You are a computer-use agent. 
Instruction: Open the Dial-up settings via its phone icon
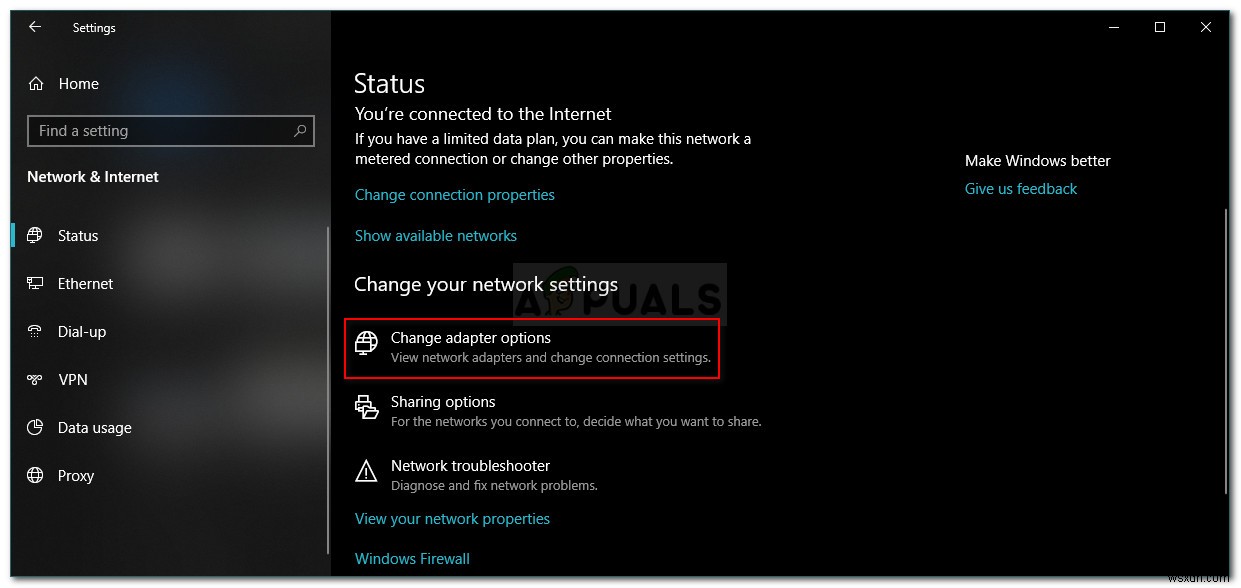coord(35,331)
